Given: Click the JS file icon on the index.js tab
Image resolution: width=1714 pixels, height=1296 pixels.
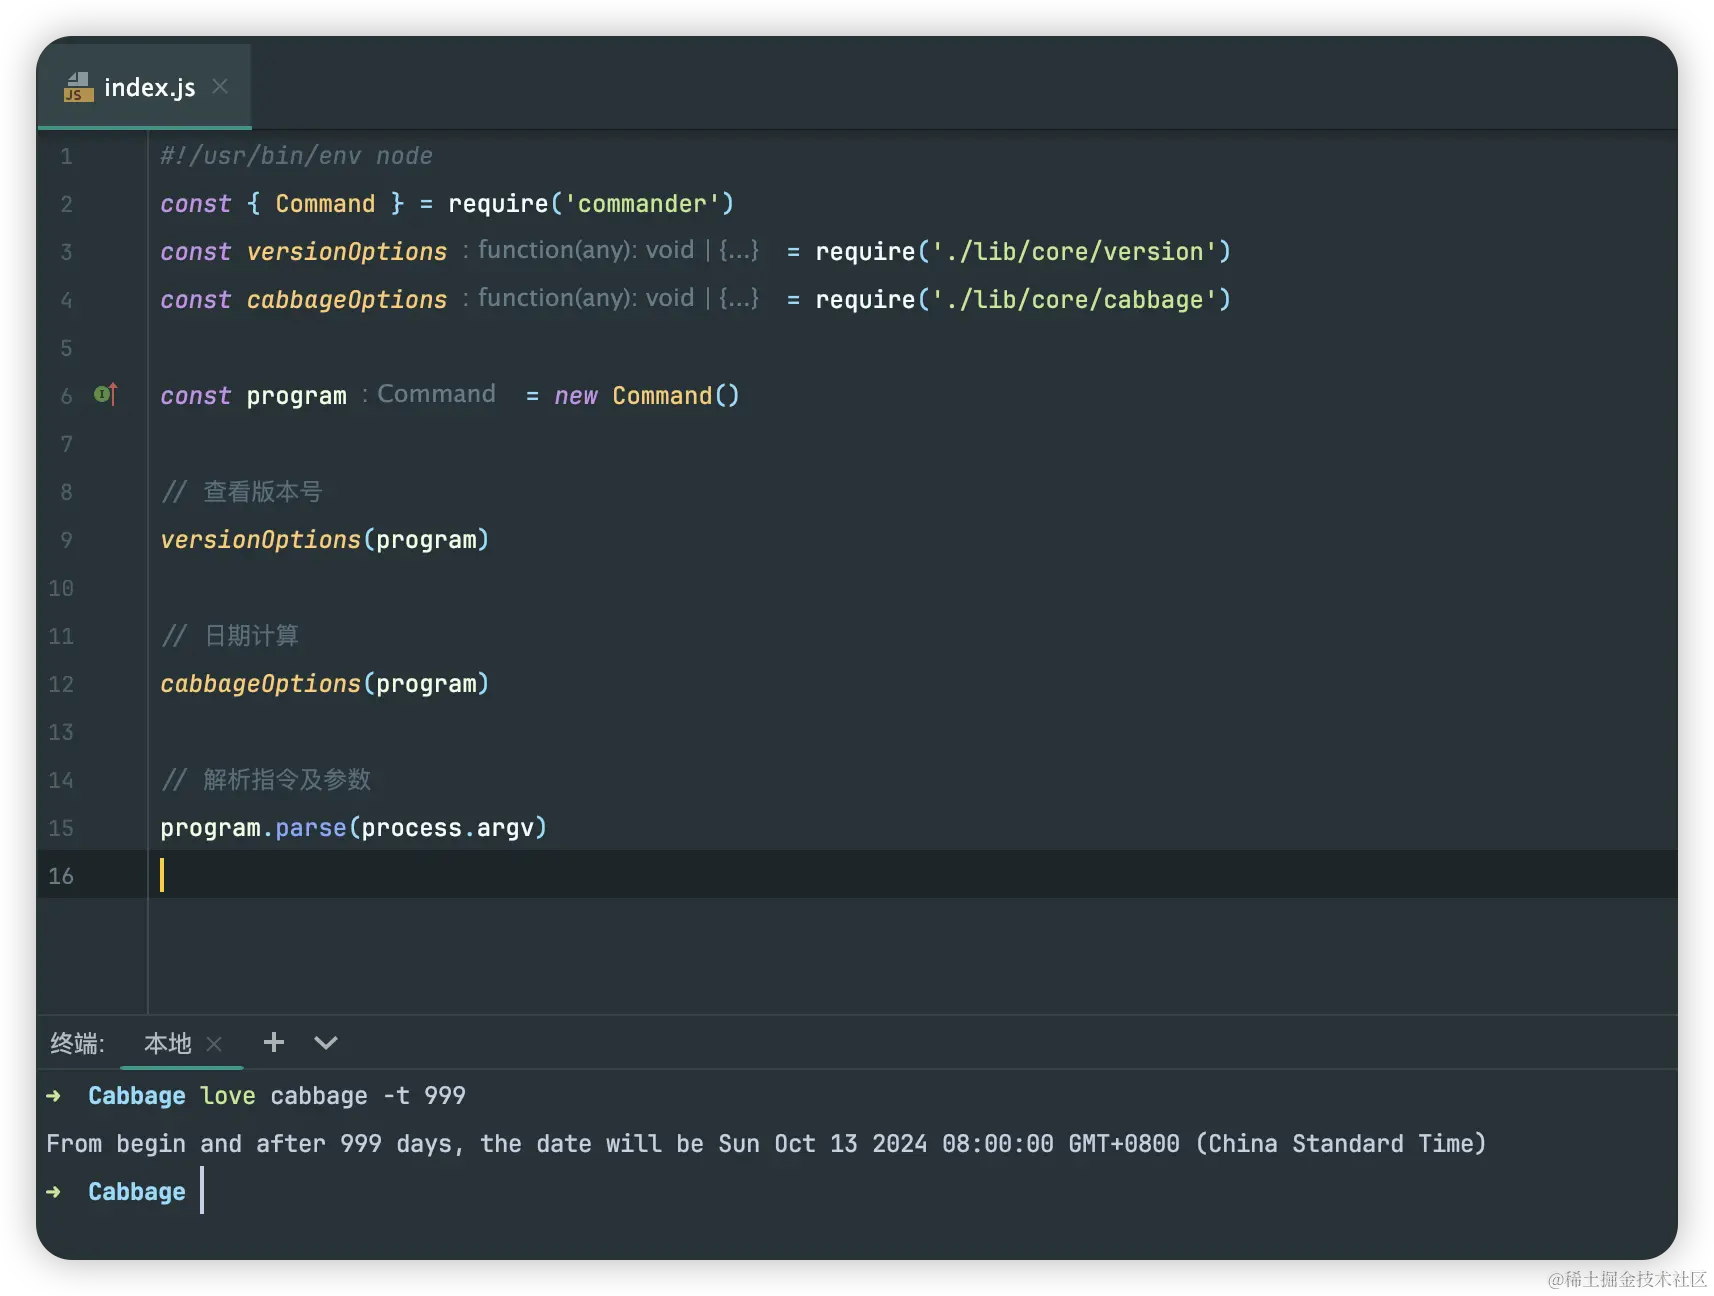Looking at the screenshot, I should [x=78, y=88].
